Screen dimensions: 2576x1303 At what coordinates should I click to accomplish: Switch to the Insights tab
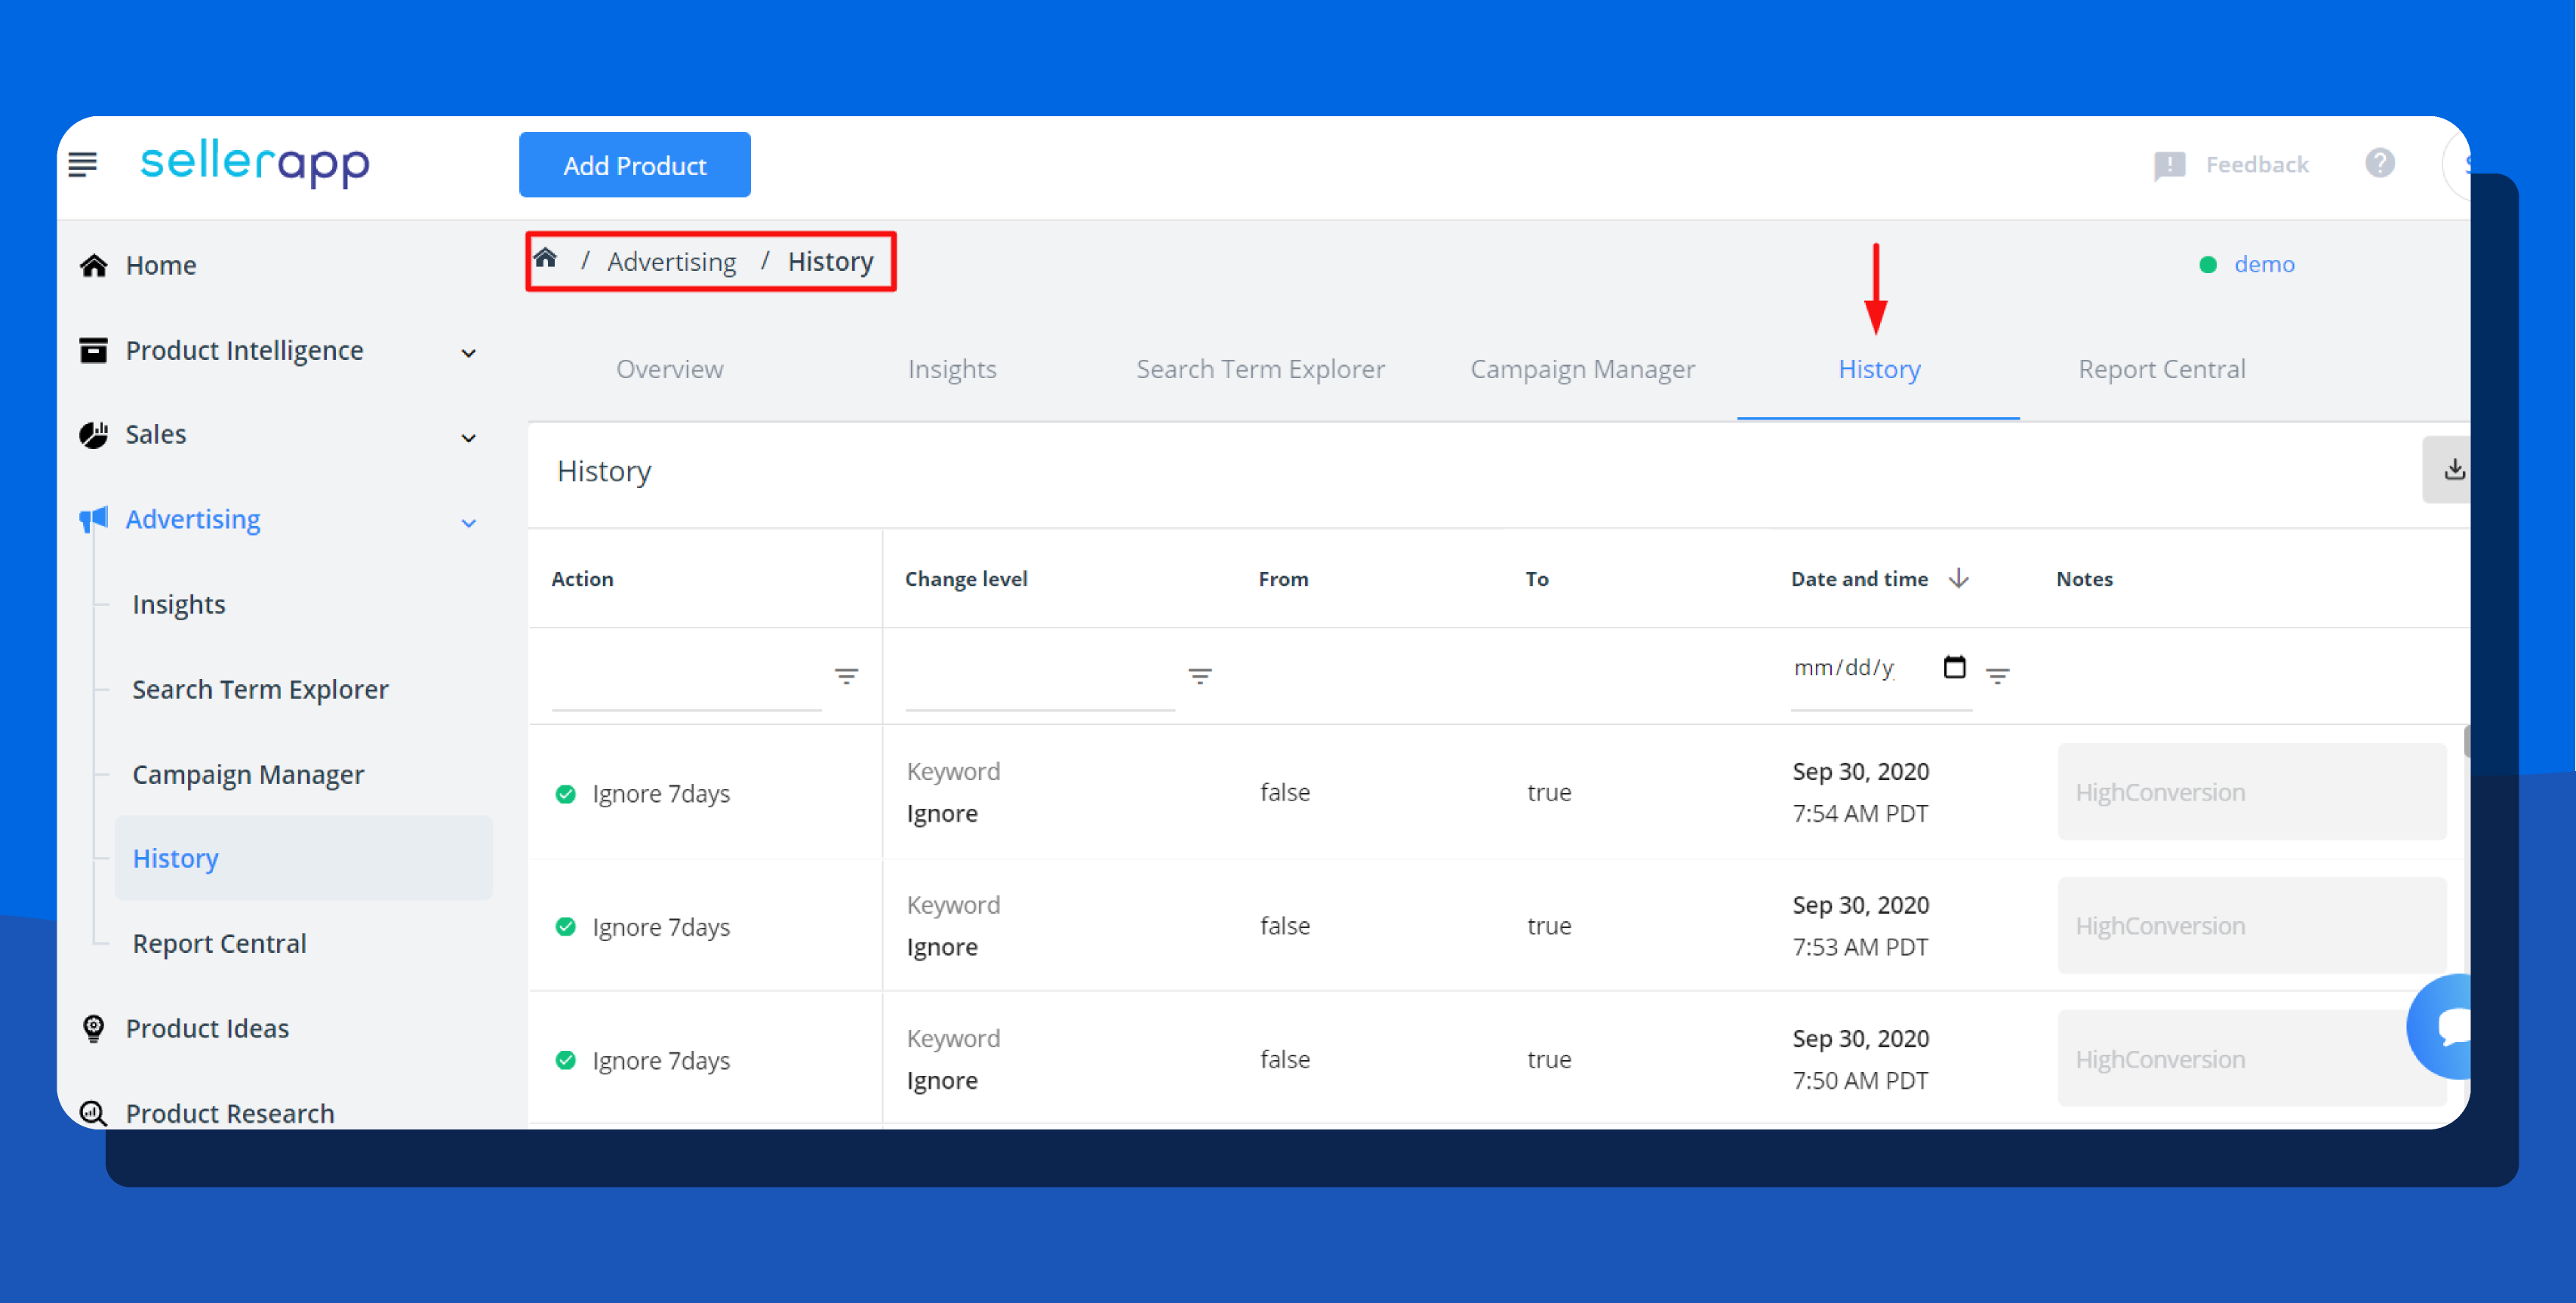click(x=952, y=369)
